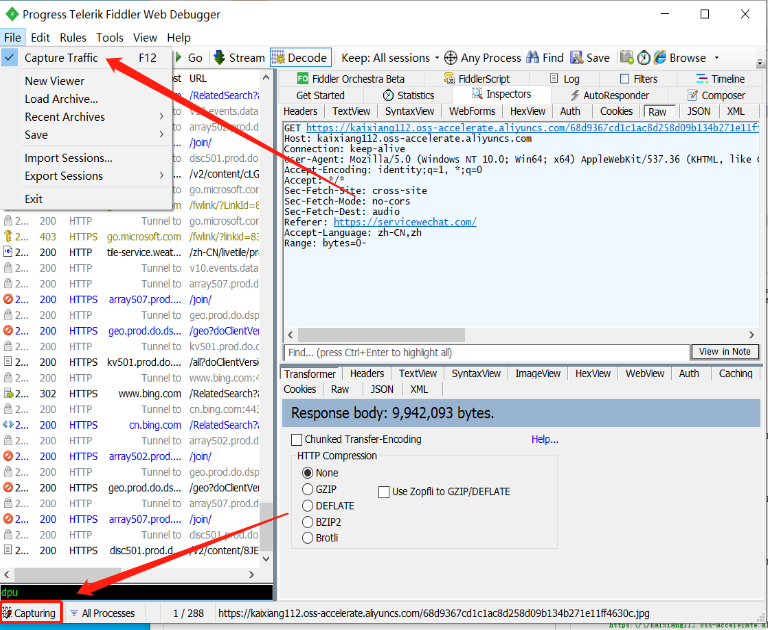The image size is (768, 630).
Task: Open Find with the binoculars icon
Action: click(x=532, y=58)
